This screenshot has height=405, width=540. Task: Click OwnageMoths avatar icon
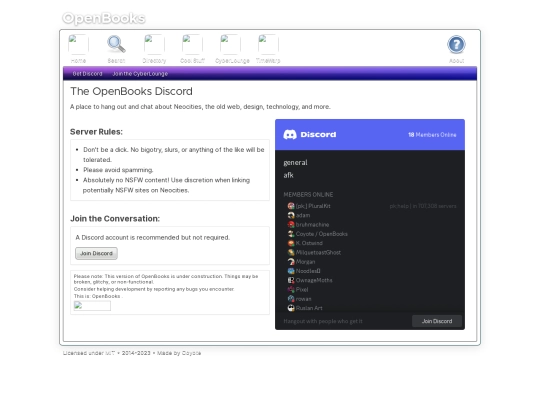click(291, 280)
